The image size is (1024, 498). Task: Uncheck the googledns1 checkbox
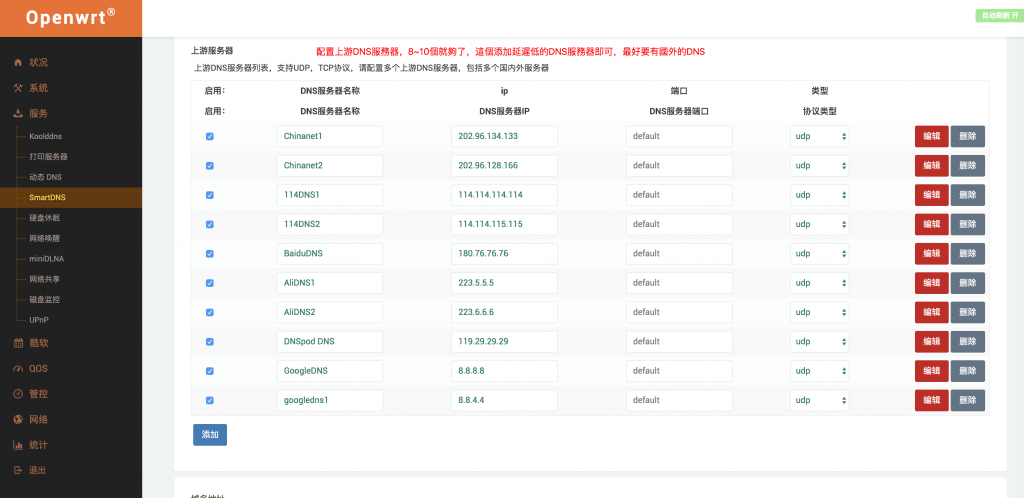click(210, 401)
